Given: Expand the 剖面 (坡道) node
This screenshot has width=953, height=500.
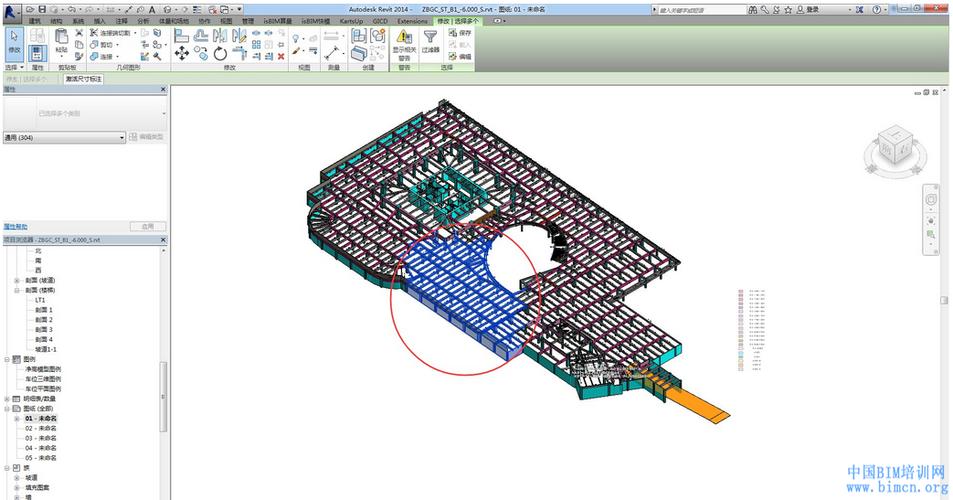Looking at the screenshot, I should point(17,281).
